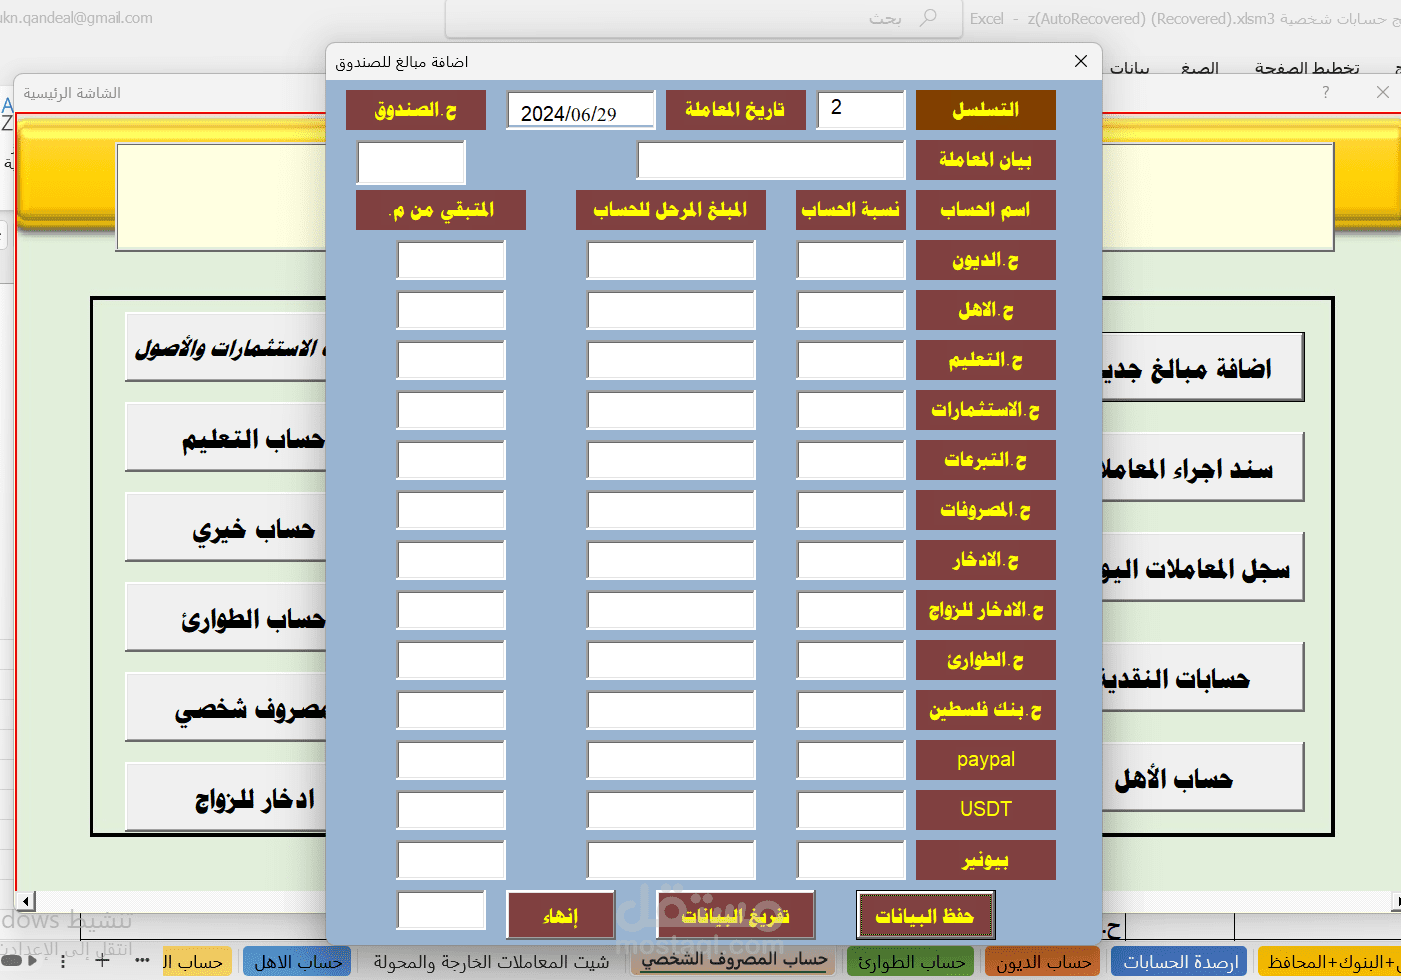Viewport: 1401px width, 980px height.
Task: Open the الصيغ ribbon tab
Action: (x=1199, y=68)
